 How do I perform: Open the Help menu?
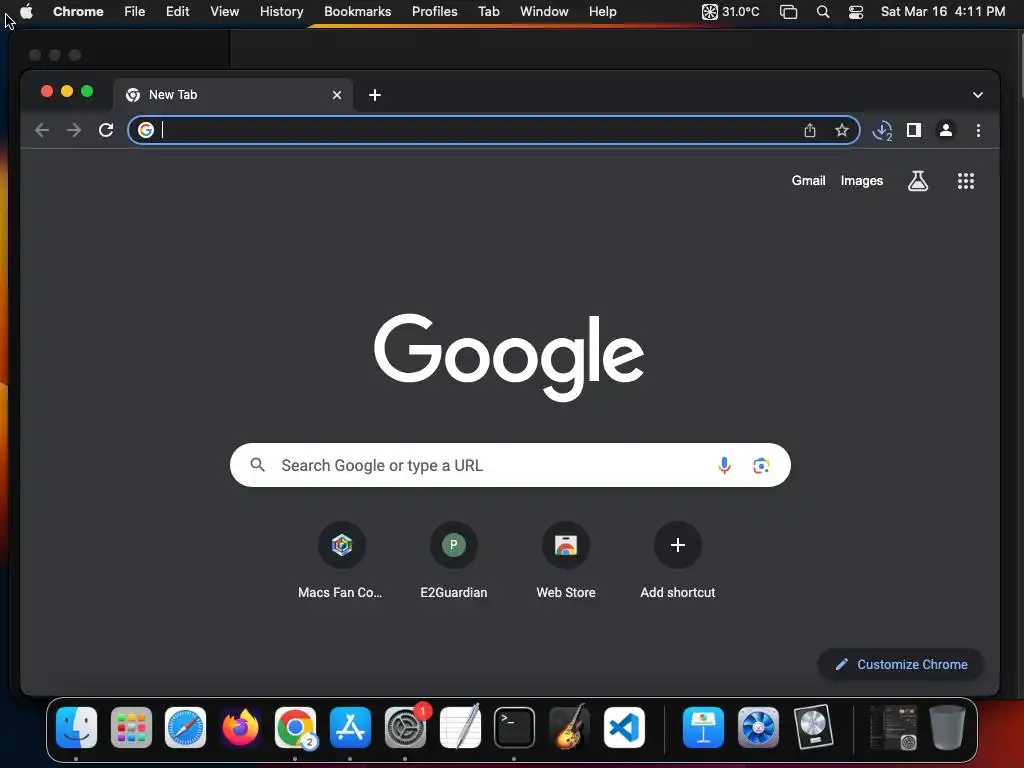602,12
